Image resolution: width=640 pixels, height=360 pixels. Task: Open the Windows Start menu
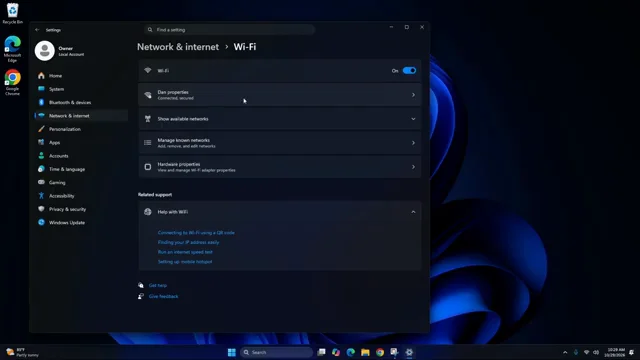pyautogui.click(x=231, y=352)
